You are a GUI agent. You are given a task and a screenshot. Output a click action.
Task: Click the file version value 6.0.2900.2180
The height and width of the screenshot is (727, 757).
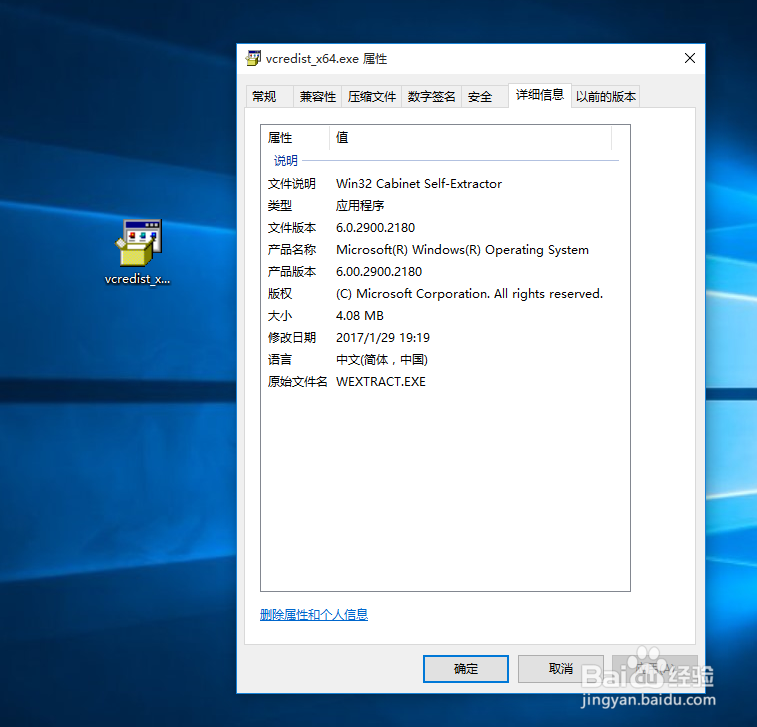coord(375,227)
